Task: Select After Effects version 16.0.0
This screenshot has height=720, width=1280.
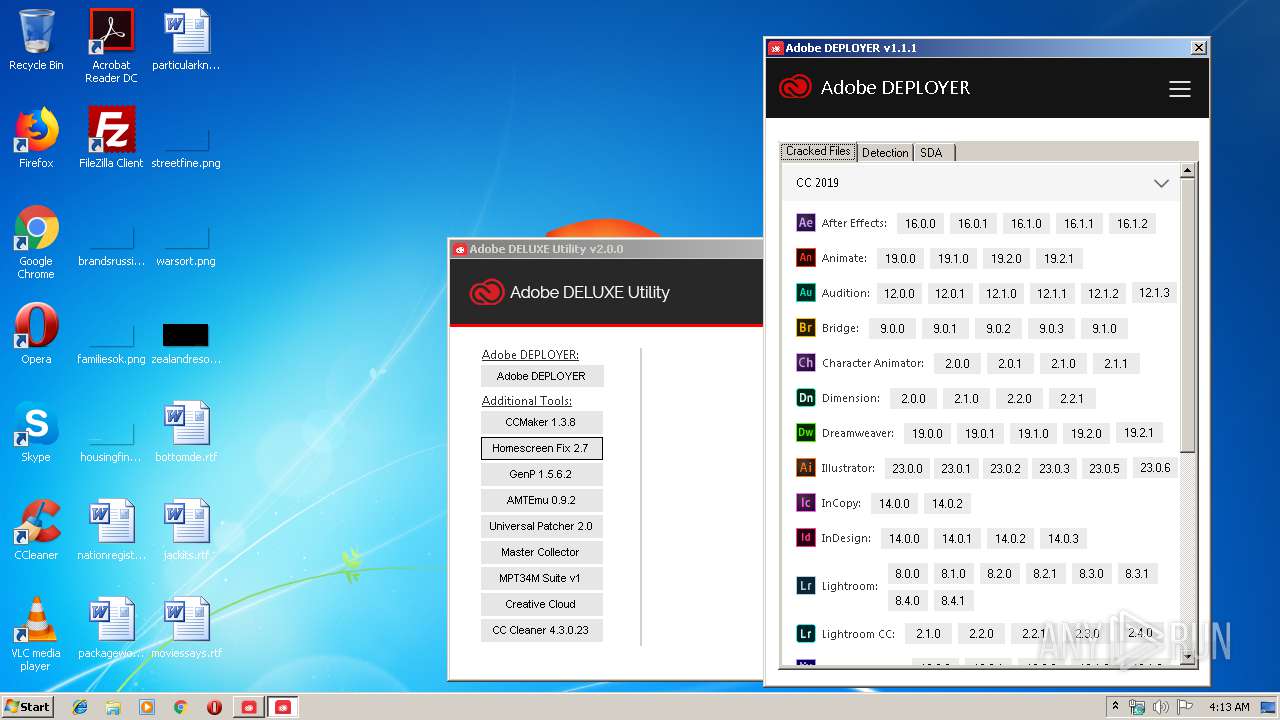Action: (920, 224)
